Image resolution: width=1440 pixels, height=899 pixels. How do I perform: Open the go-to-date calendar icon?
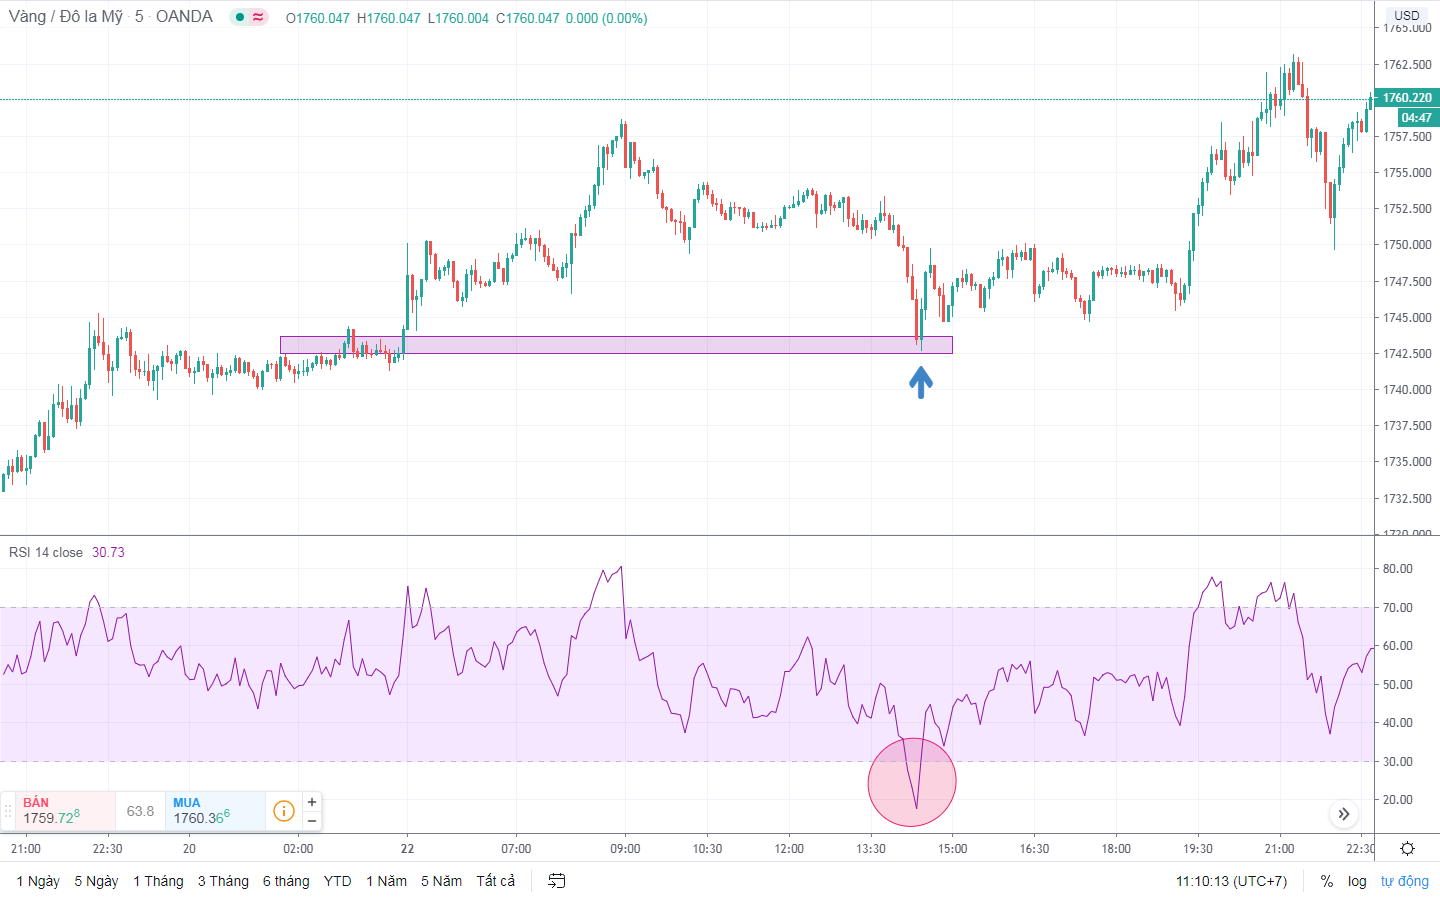point(557,881)
